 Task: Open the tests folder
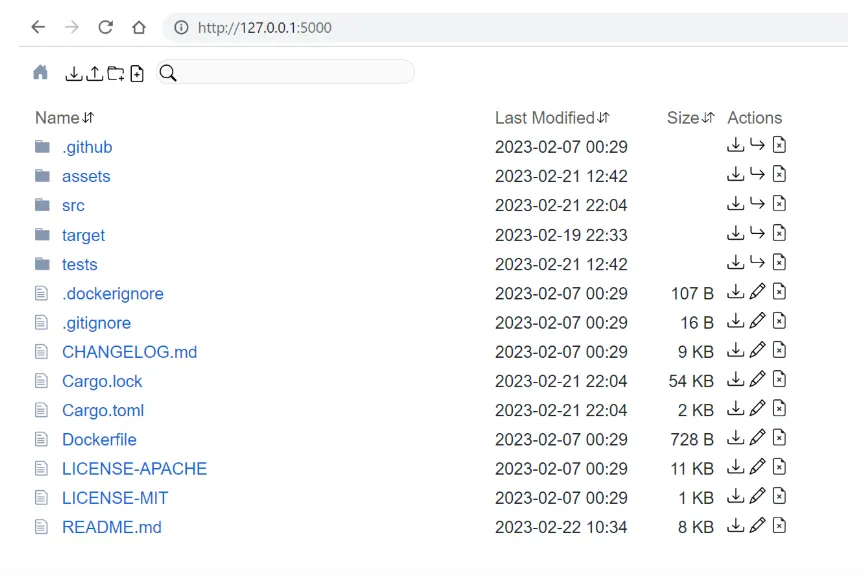point(79,264)
